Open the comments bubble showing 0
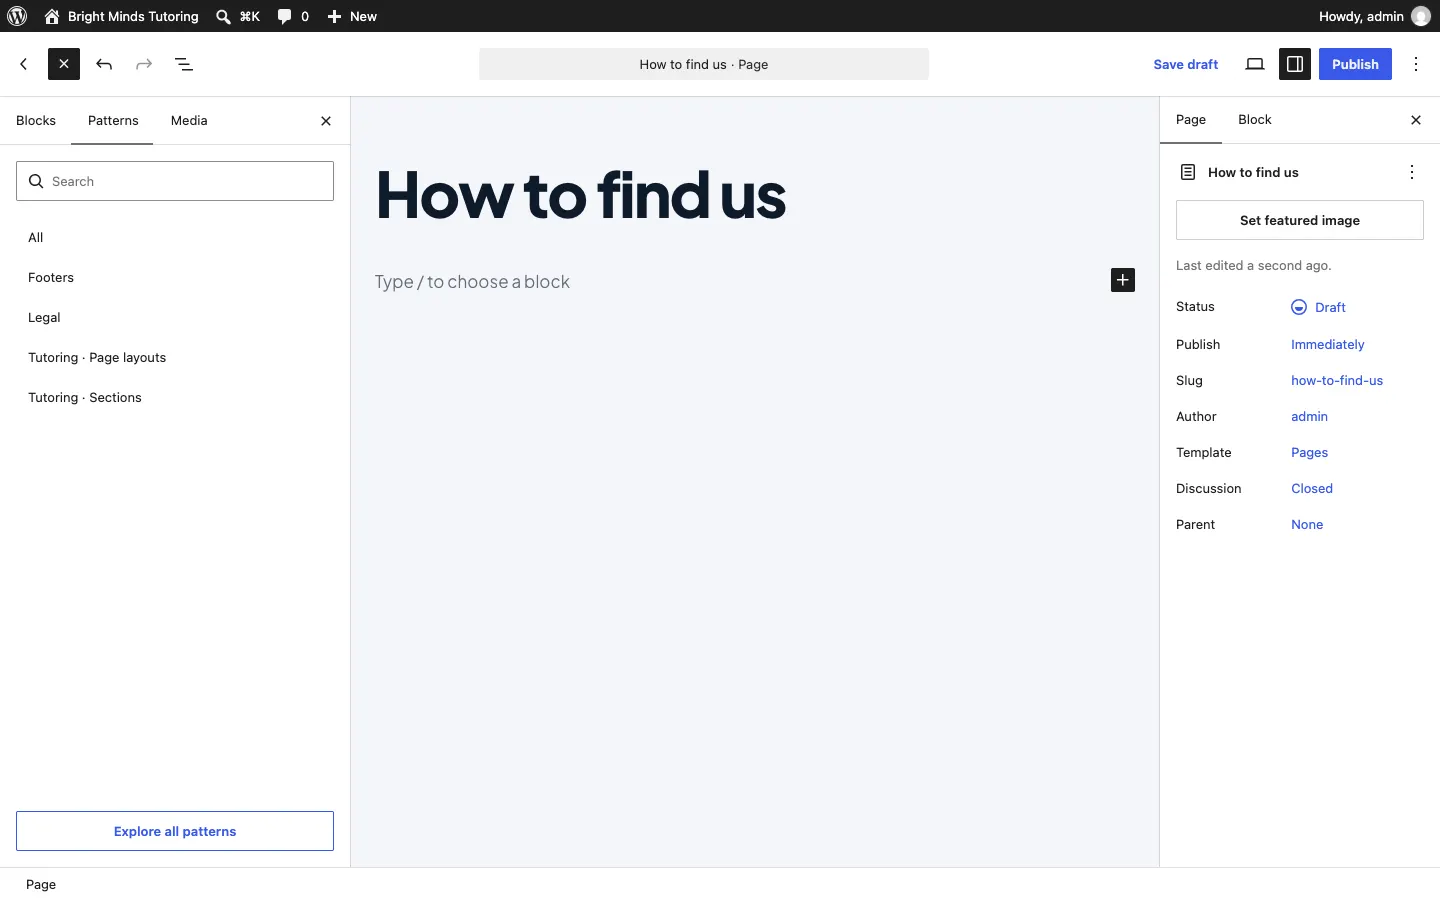Viewport: 1440px width, 900px height. pos(293,16)
